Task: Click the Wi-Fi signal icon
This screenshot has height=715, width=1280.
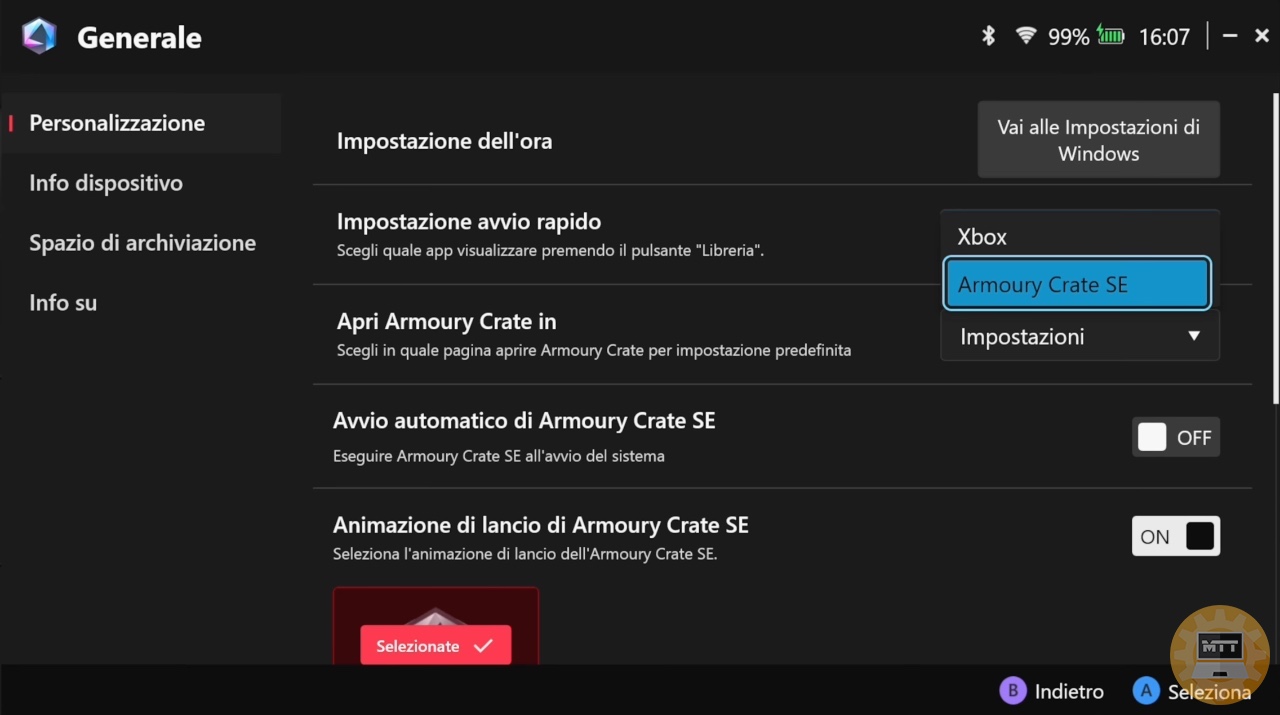Action: click(1025, 37)
